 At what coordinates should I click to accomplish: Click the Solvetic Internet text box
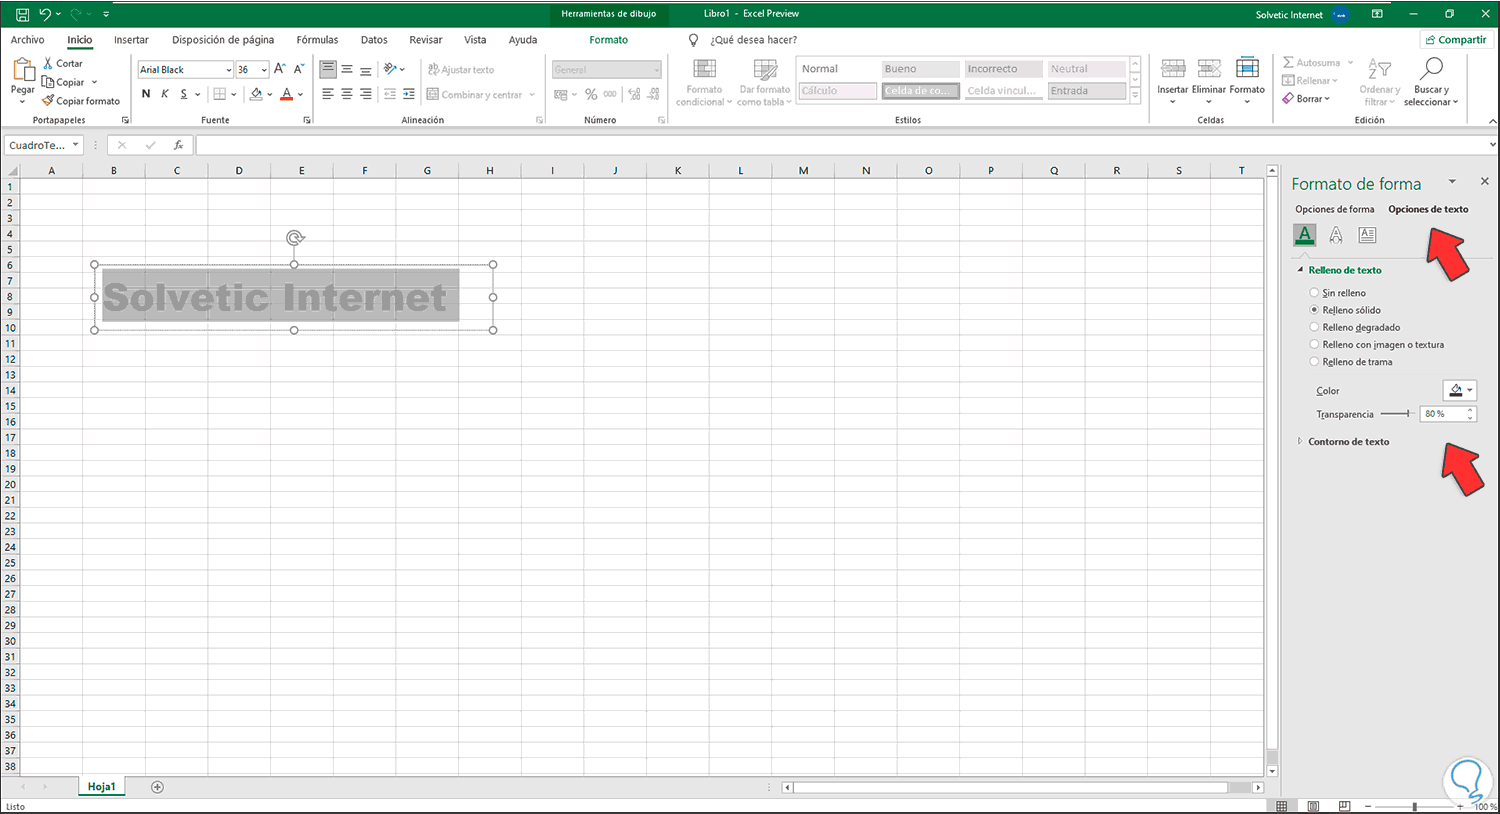(294, 297)
